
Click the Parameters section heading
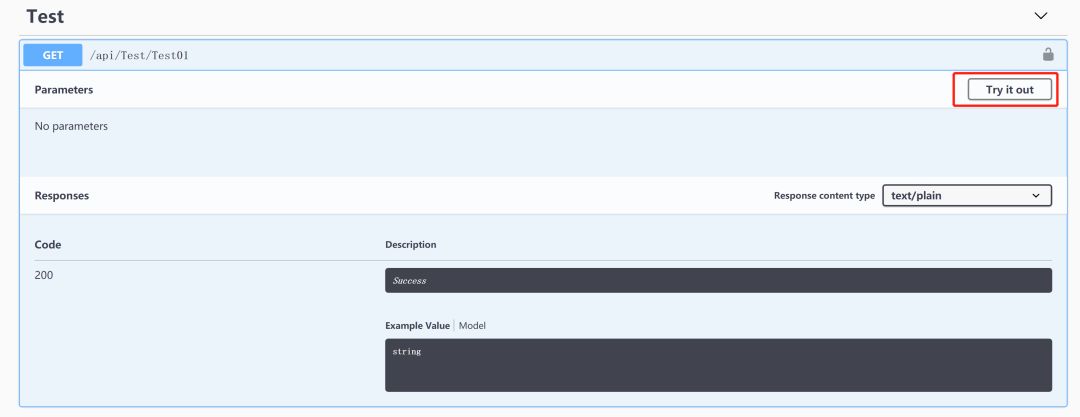(x=64, y=90)
